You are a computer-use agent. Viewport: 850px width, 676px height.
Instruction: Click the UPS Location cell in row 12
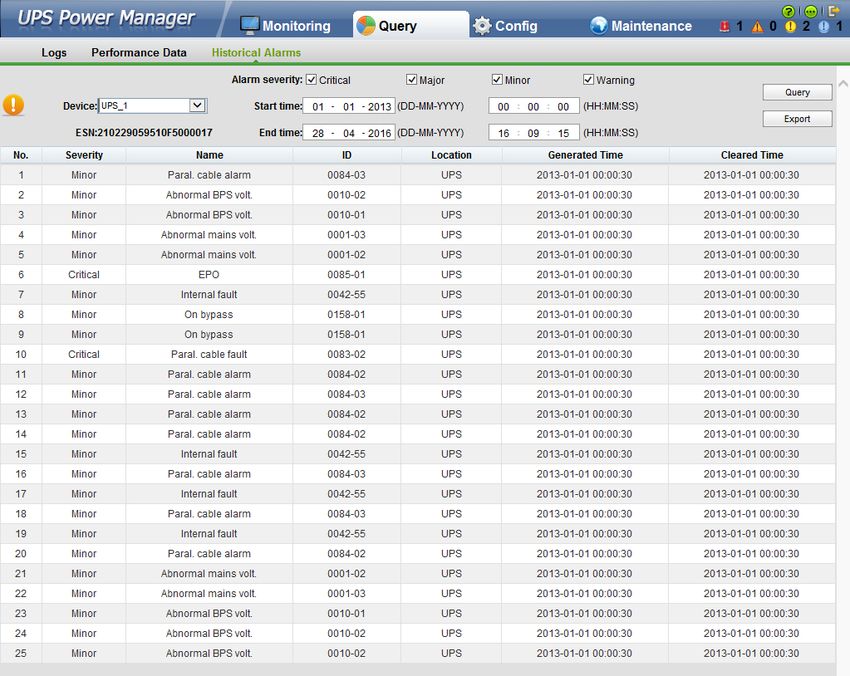451,394
